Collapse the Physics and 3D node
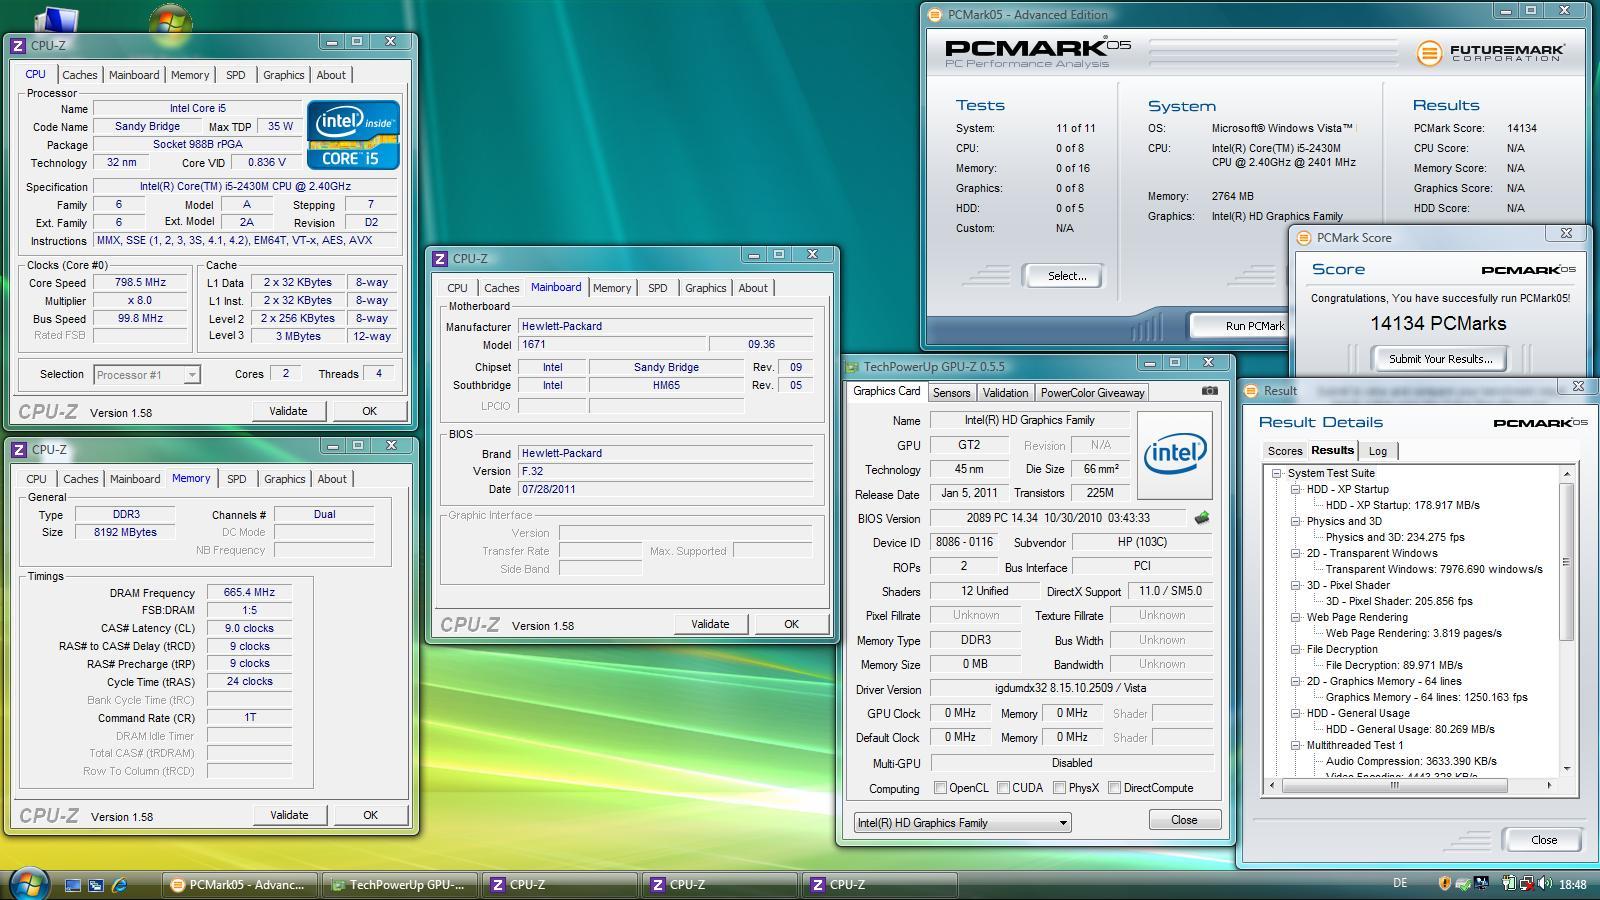 pyautogui.click(x=1296, y=522)
